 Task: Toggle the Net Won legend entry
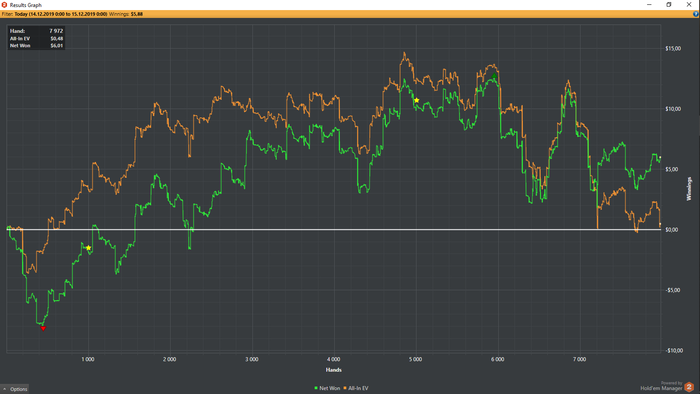tap(327, 388)
